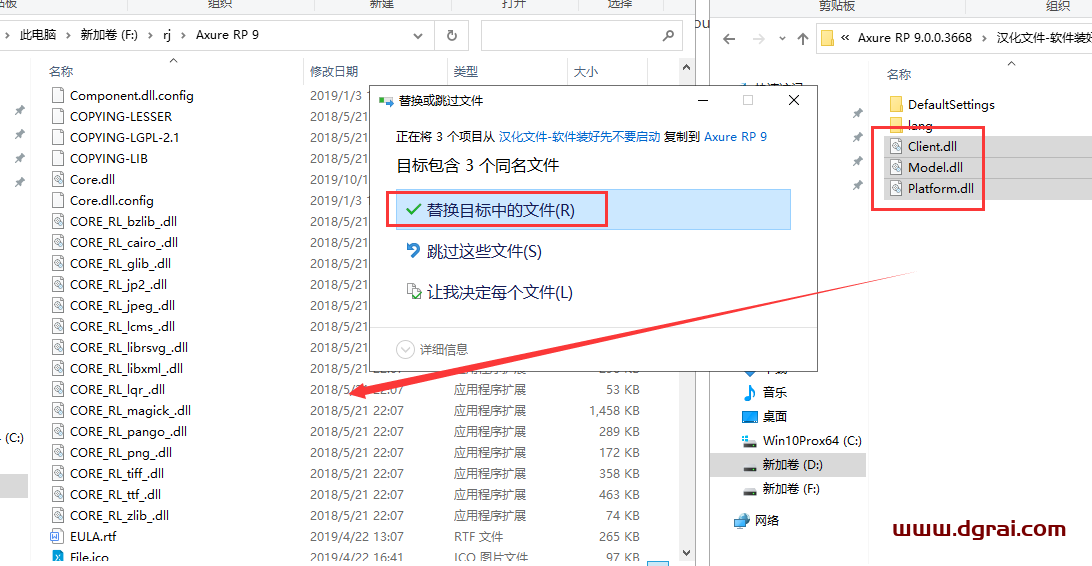
Task: Click 53 KB size of CORE_RL_lqr_.dll
Action: coord(623,389)
